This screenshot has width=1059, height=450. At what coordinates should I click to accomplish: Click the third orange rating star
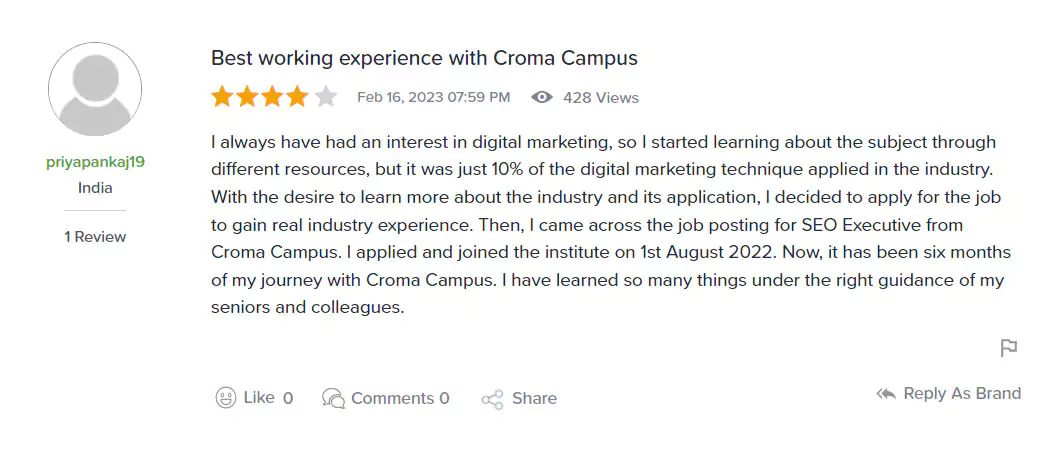pos(274,97)
